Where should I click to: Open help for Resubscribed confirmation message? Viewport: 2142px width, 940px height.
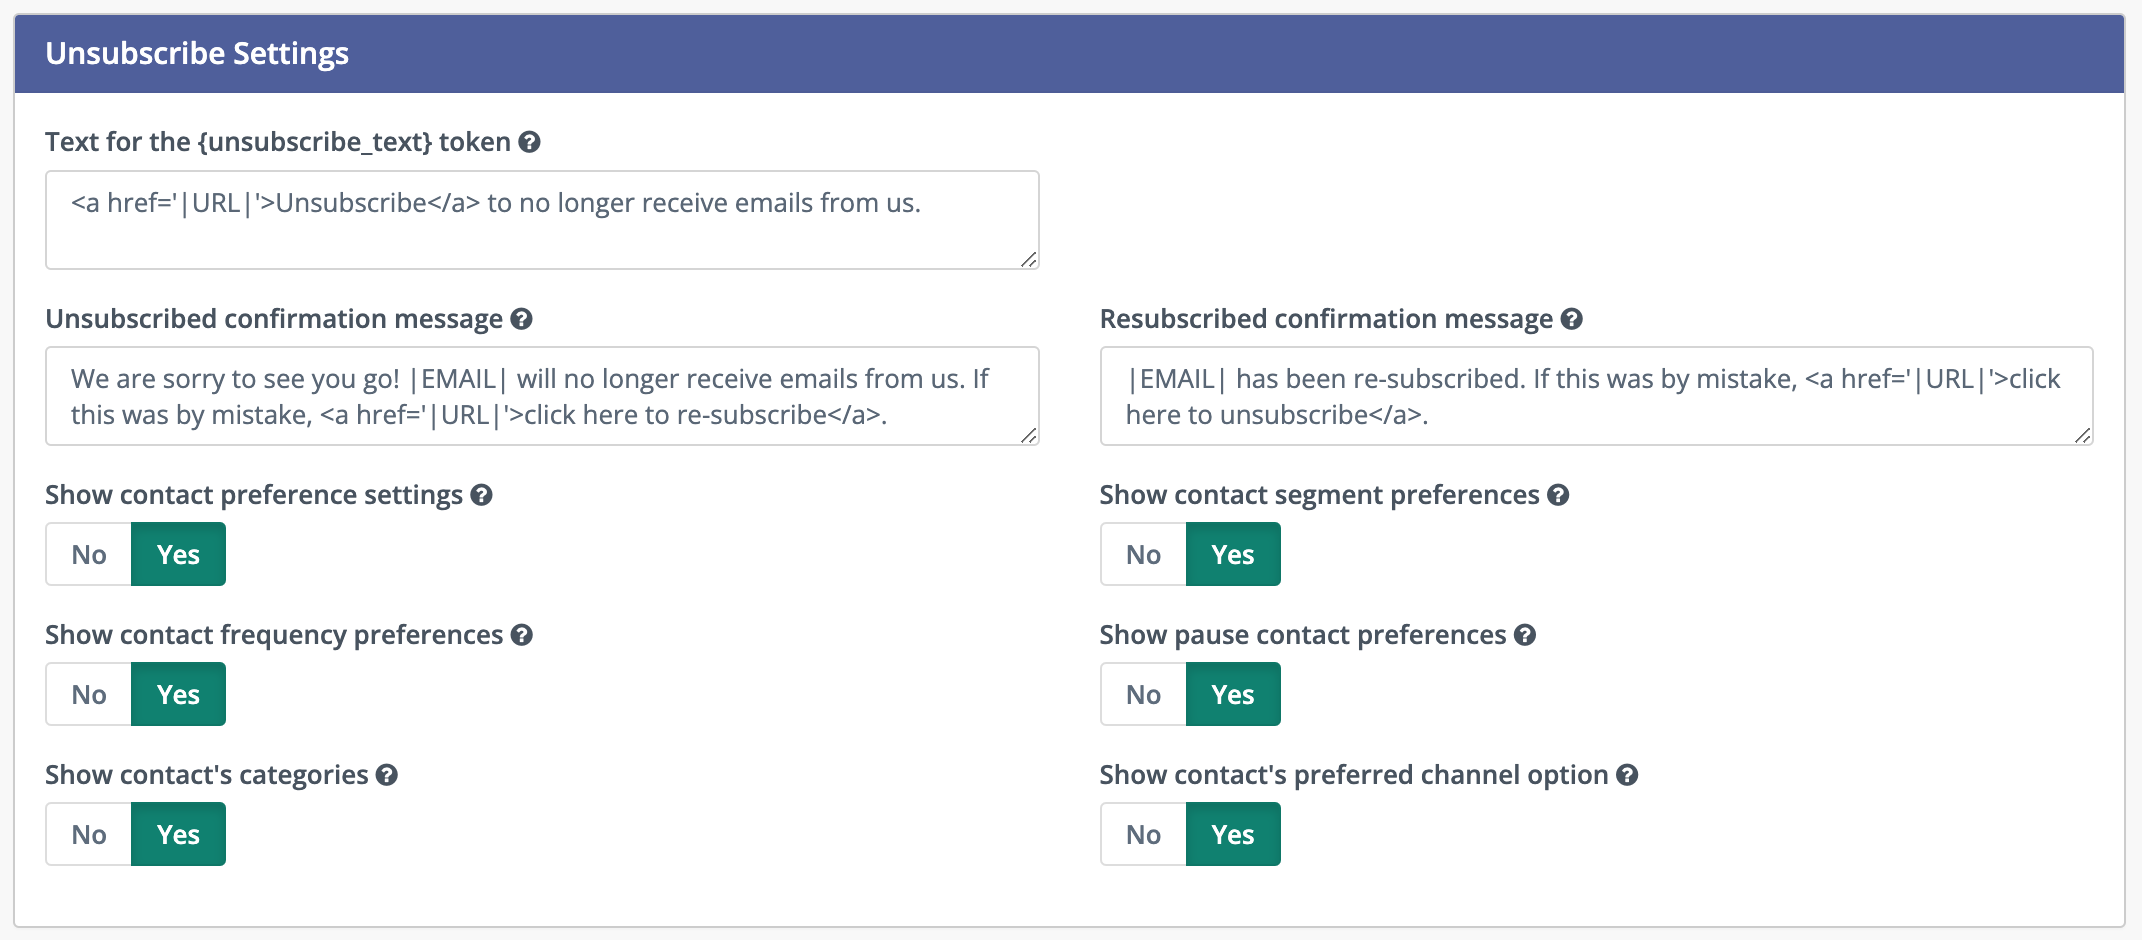(x=1570, y=319)
